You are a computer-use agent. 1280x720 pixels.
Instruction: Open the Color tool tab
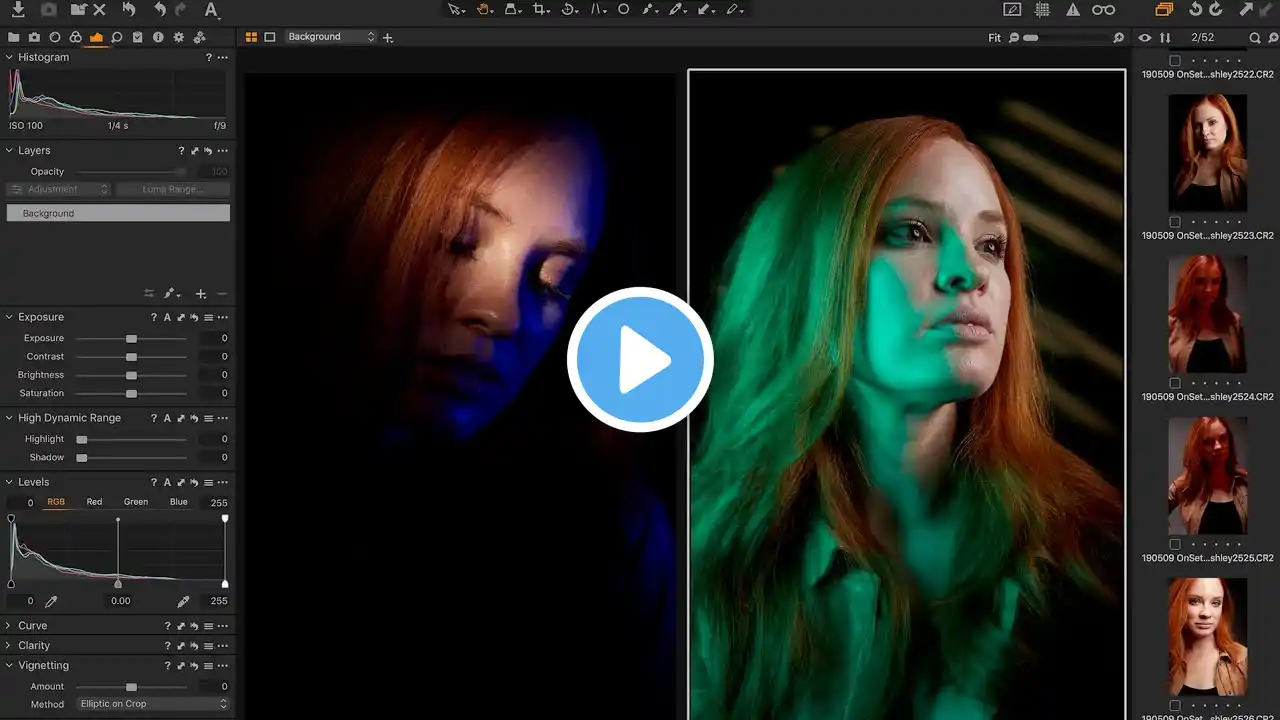point(75,37)
